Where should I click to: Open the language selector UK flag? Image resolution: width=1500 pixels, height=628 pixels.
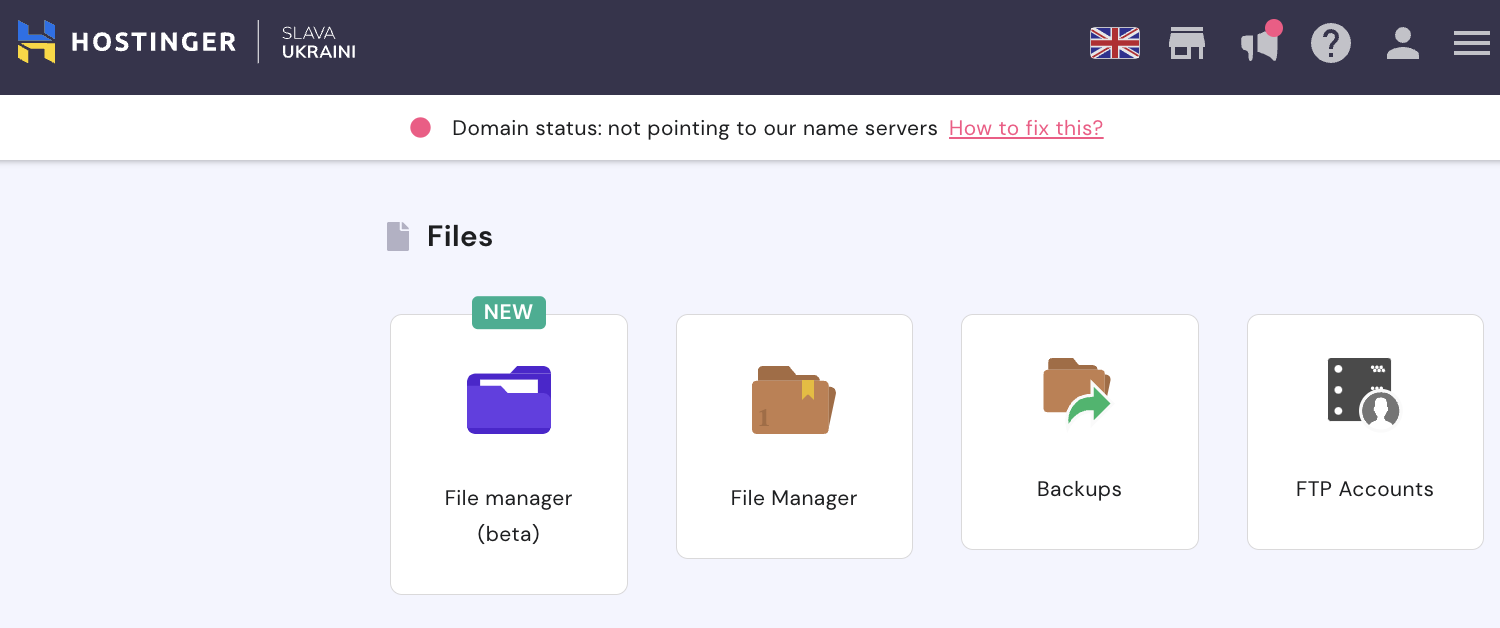(x=1114, y=43)
